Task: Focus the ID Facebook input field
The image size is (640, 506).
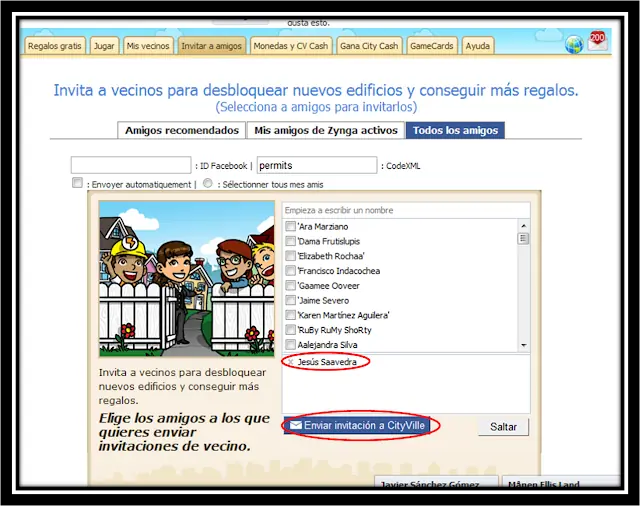Action: pyautogui.click(x=131, y=165)
